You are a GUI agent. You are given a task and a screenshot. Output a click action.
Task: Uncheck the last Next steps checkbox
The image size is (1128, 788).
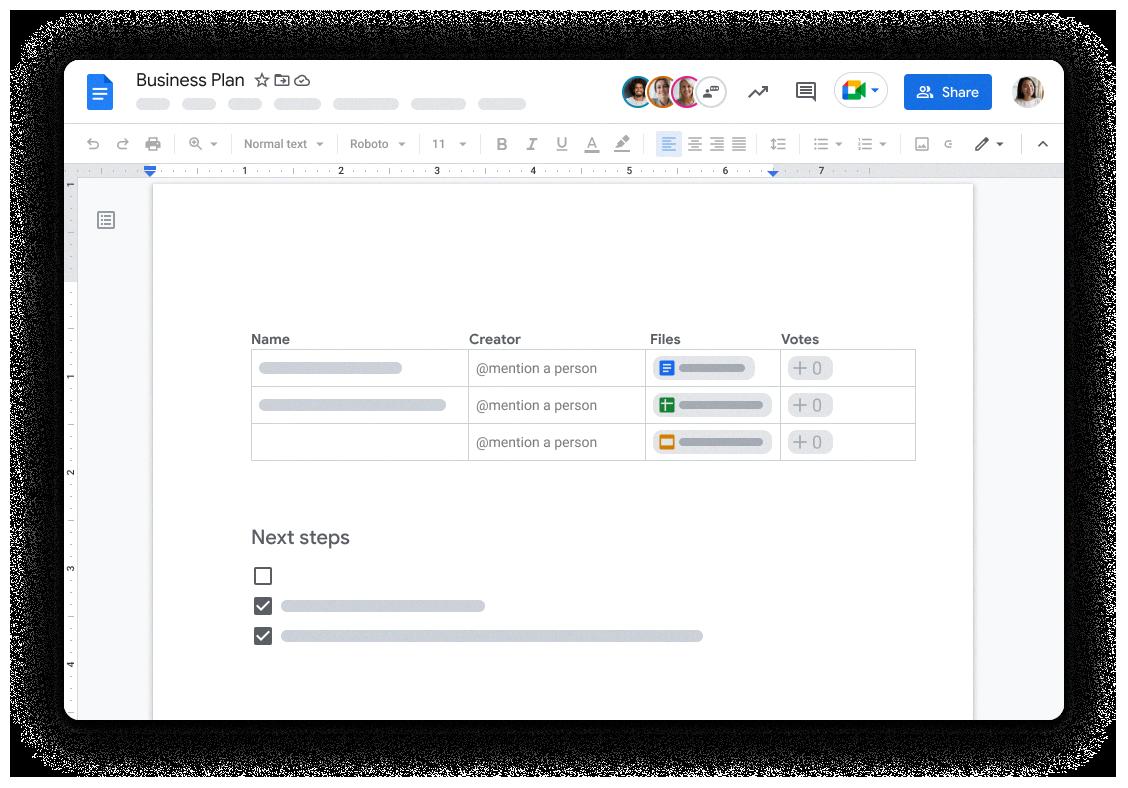click(263, 635)
